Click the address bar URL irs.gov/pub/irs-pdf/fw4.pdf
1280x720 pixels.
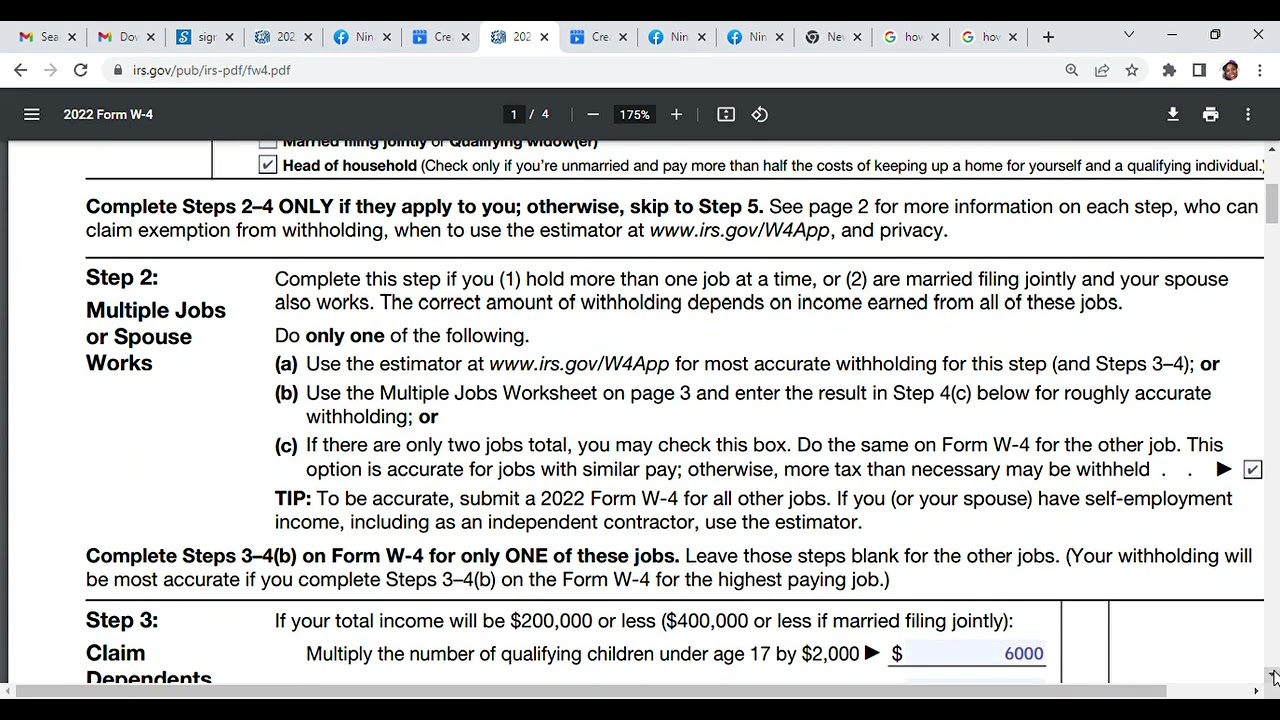[212, 71]
